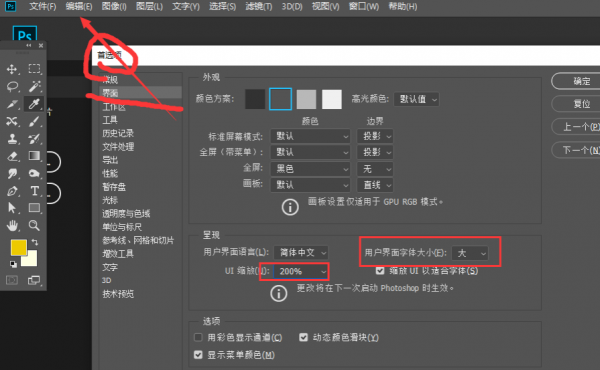Select the Rectangle shape tool
This screenshot has height=370, width=600.
(x=34, y=208)
